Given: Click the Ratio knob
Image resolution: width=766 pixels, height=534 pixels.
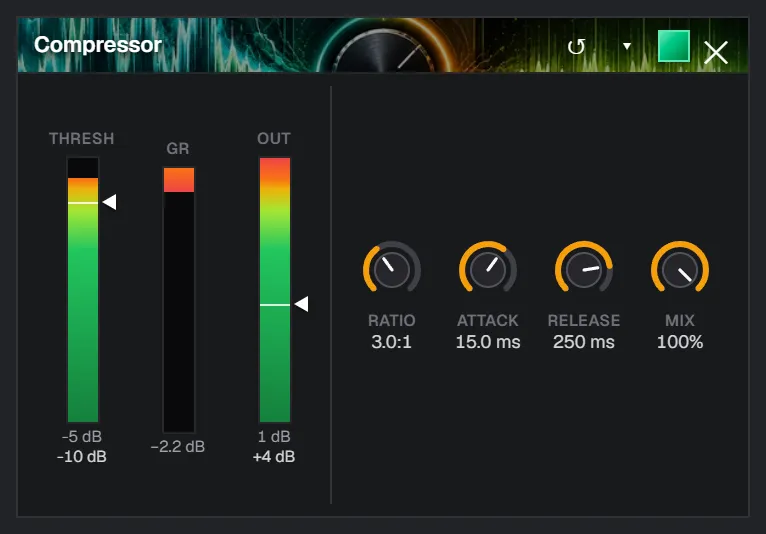Looking at the screenshot, I should point(392,268).
